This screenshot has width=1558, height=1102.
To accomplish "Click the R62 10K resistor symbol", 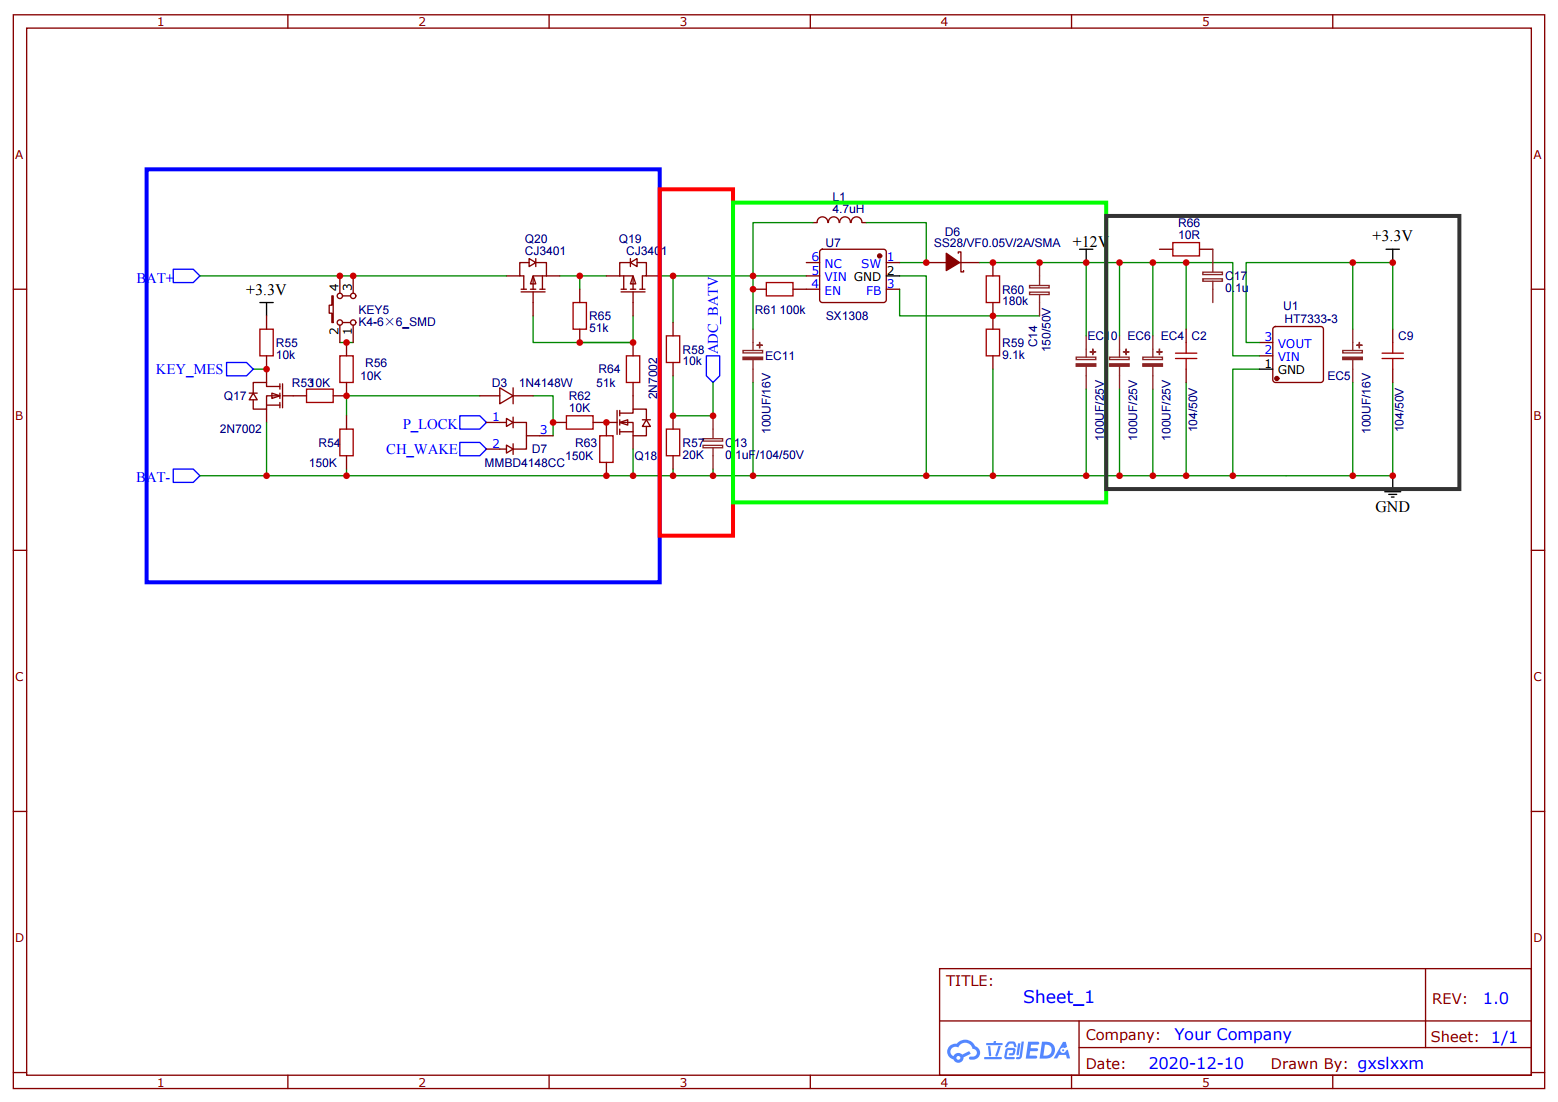I will pos(580,423).
